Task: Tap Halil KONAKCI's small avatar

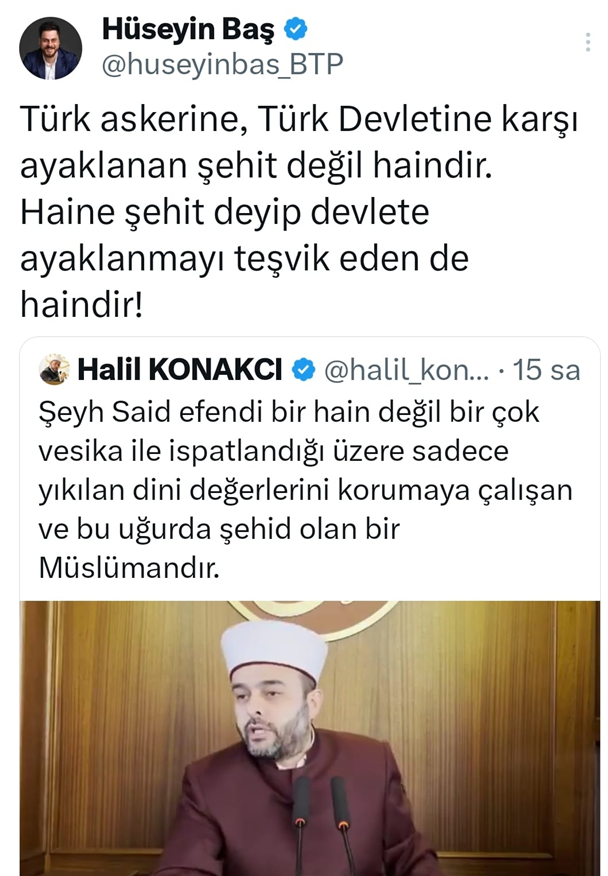Action: click(54, 369)
